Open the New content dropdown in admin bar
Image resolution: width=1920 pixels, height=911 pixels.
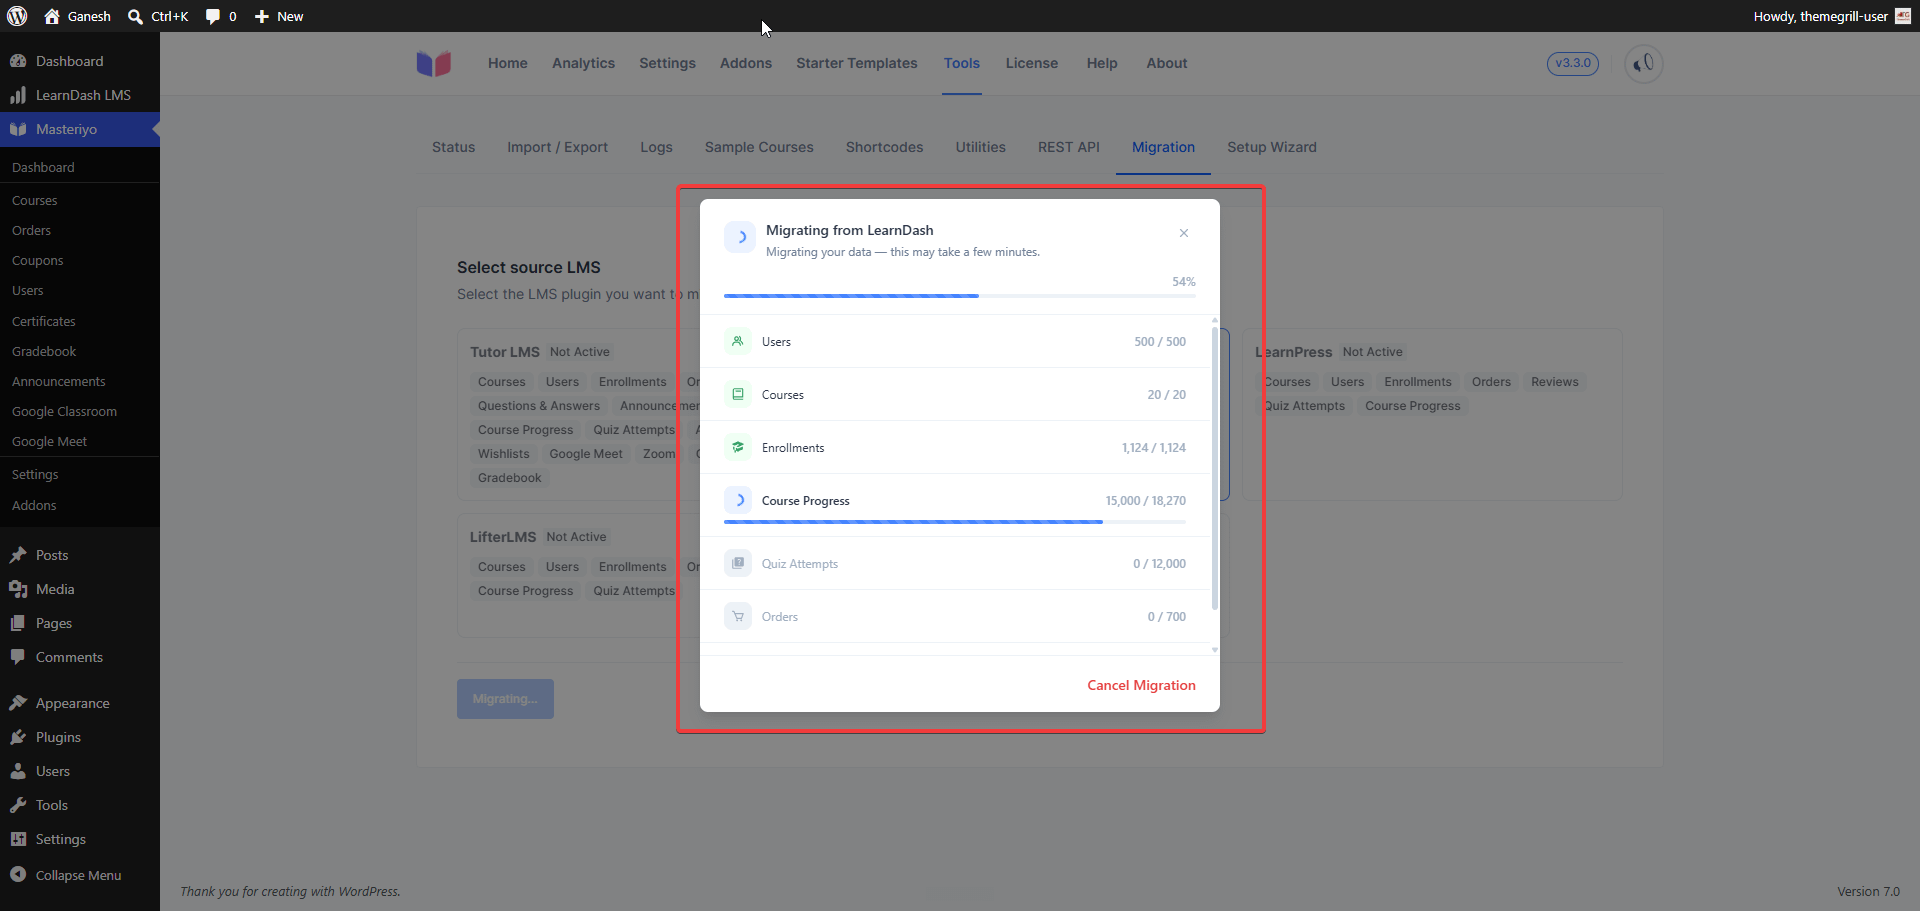279,16
